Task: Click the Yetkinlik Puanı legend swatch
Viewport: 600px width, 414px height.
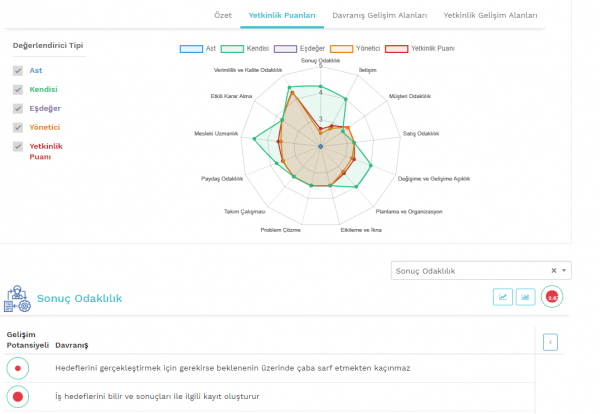Action: tap(397, 48)
